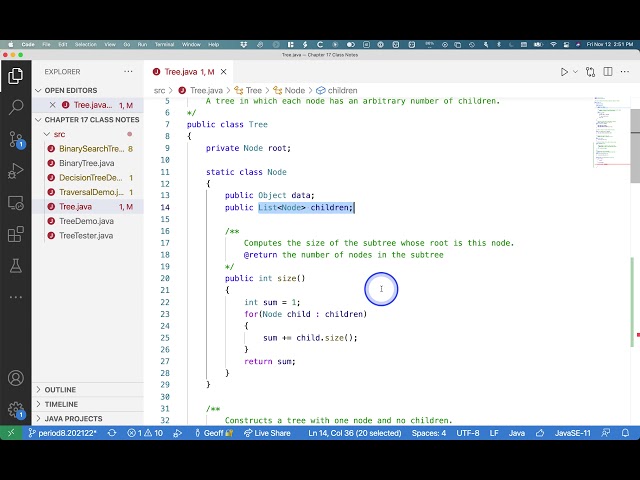The height and width of the screenshot is (480, 640).
Task: Select Tree.java in explorer file list
Action: [x=88, y=207]
